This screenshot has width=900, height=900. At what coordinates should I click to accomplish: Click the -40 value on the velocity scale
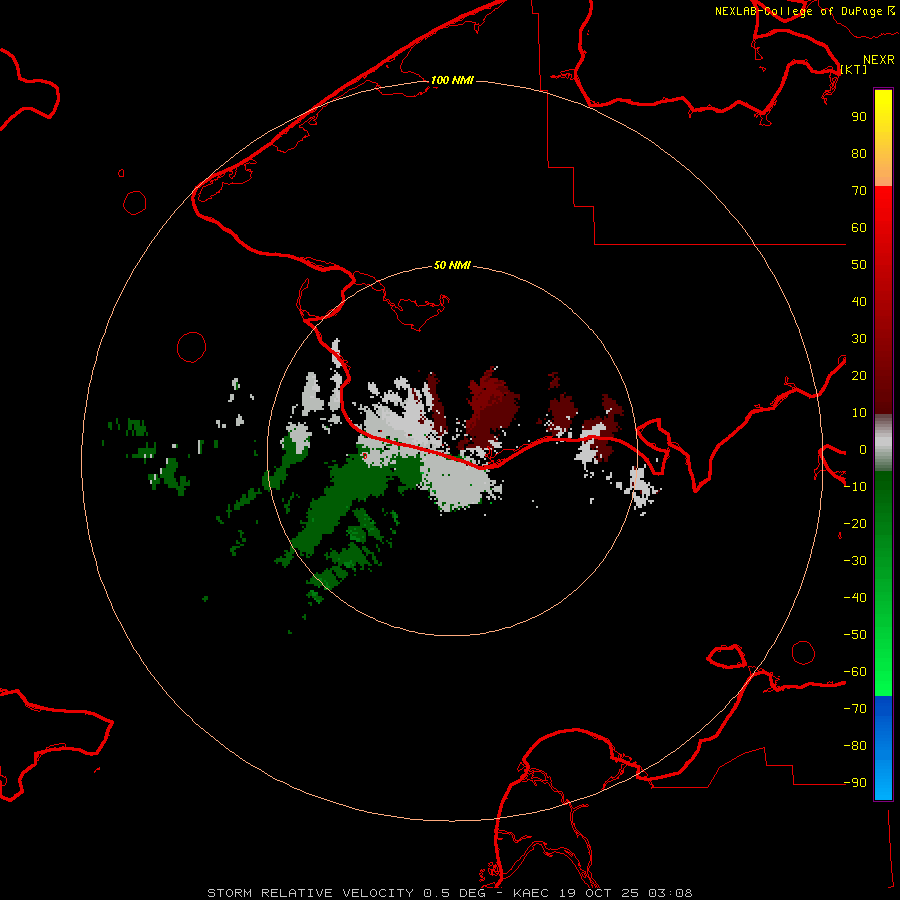pos(855,598)
